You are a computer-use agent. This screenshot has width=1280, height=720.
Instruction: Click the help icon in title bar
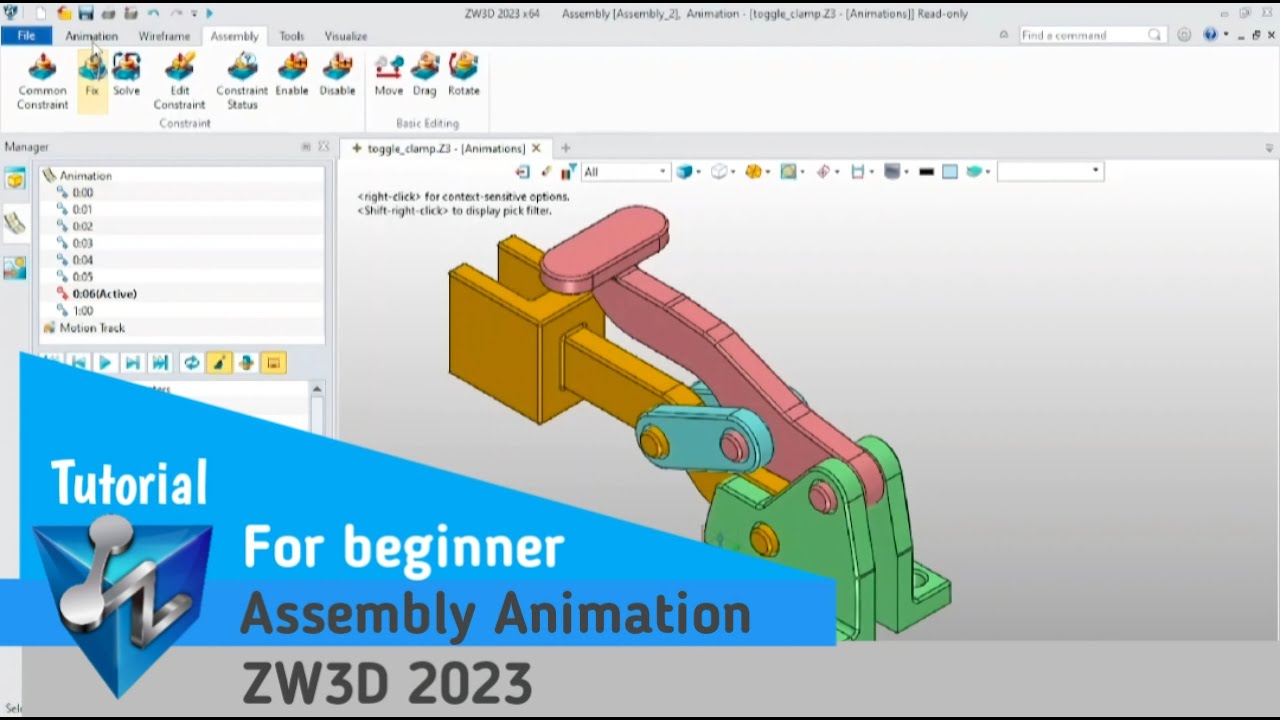coord(1210,35)
